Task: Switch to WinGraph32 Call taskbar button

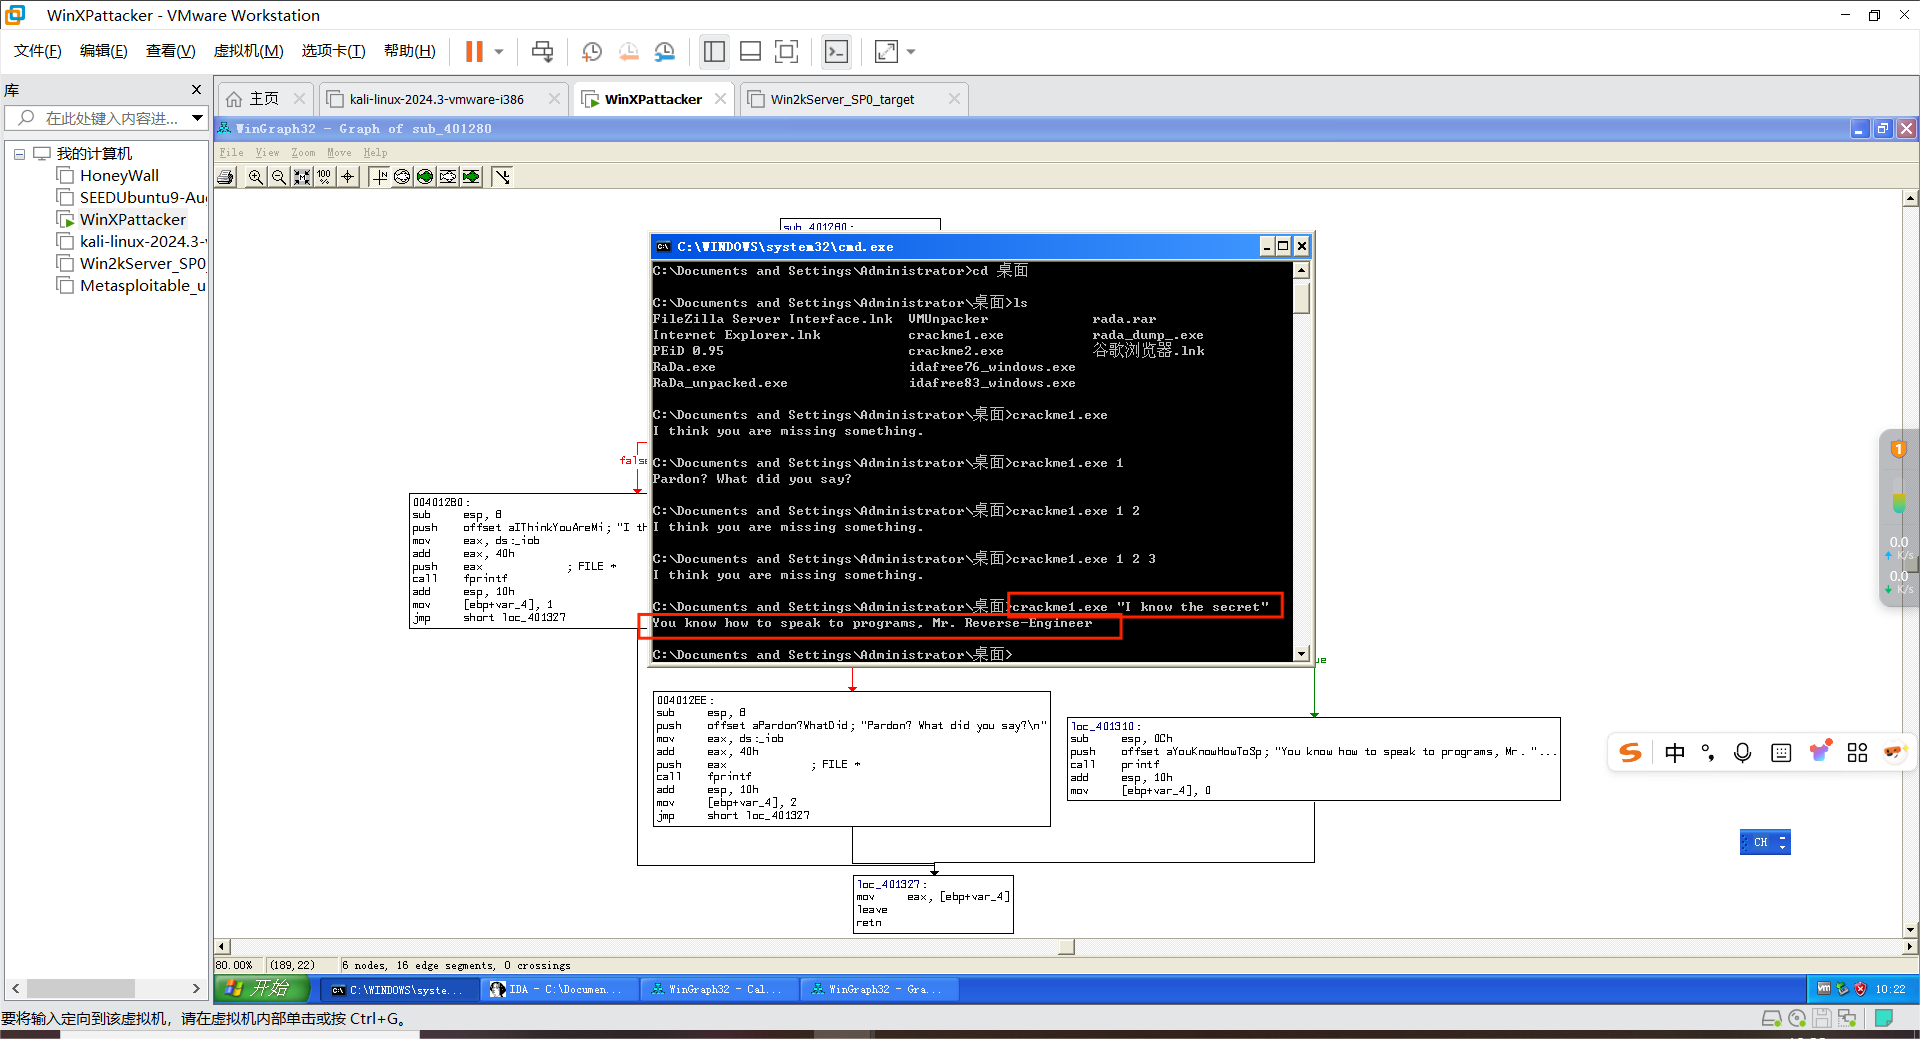Action: pyautogui.click(x=717, y=990)
